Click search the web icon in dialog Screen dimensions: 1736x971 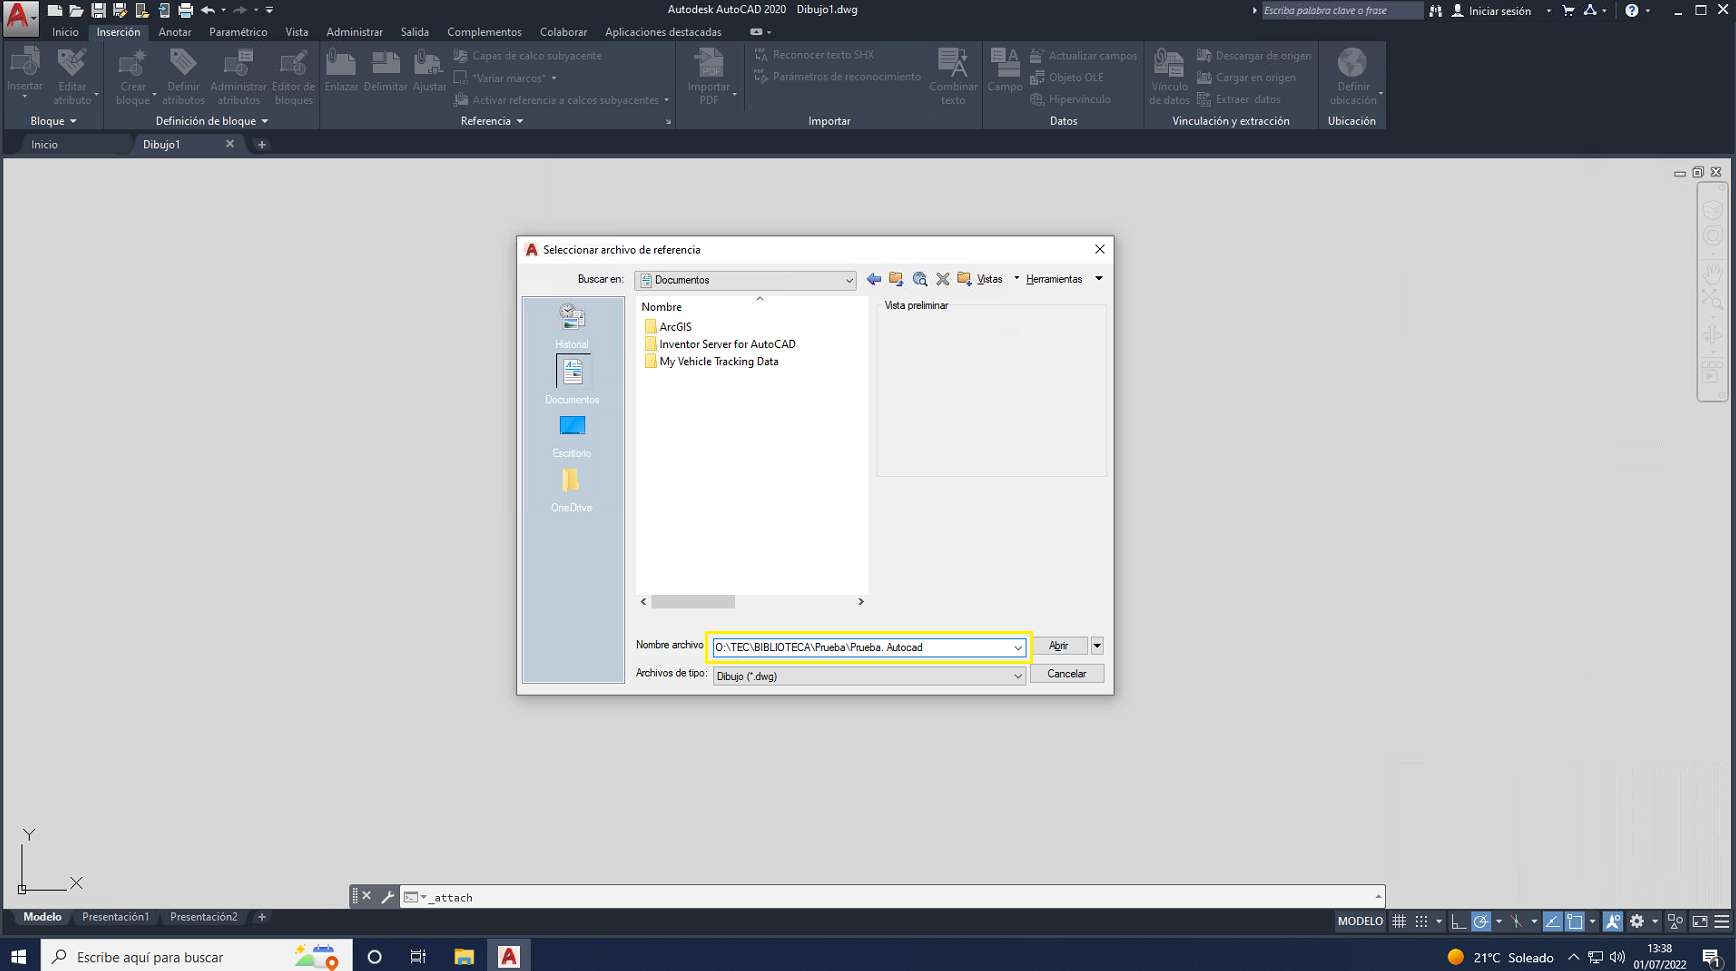click(920, 279)
